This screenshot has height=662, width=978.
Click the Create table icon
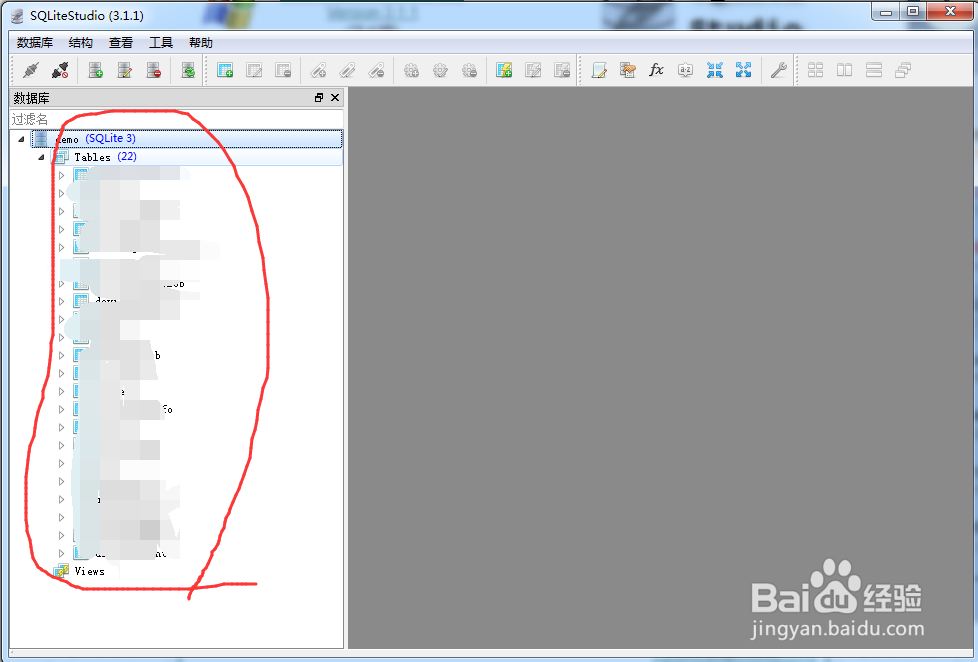(x=225, y=70)
